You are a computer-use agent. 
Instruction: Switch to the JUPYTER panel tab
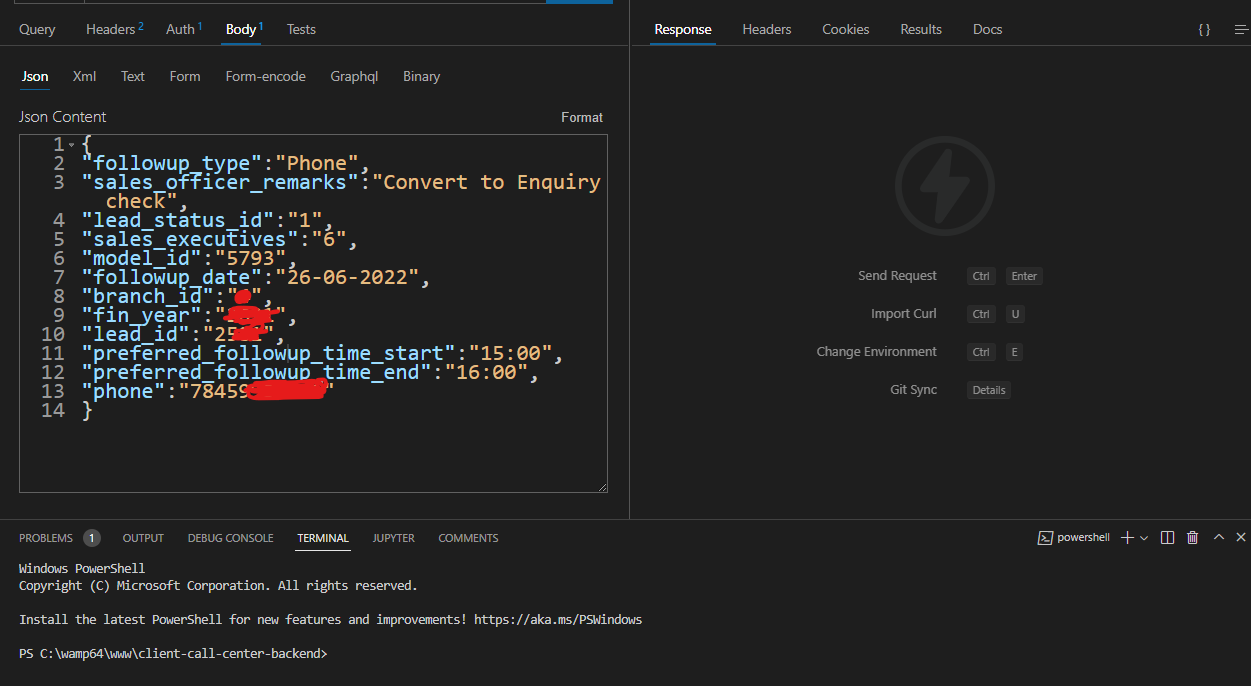pos(393,538)
